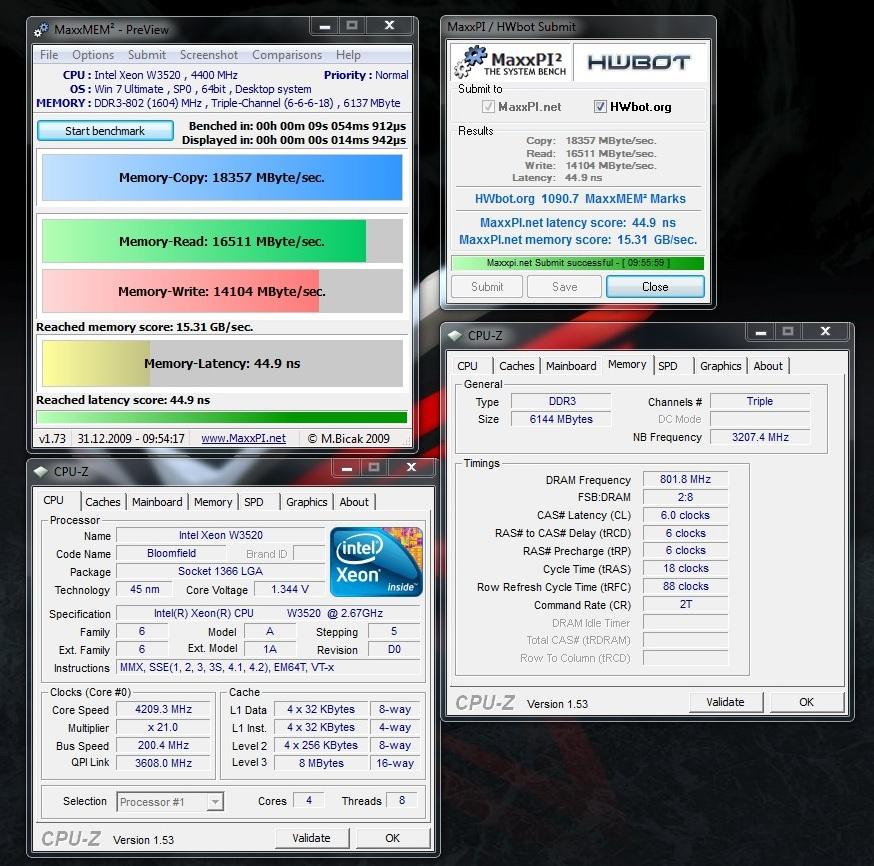Minimize the CPU-Z Memory window
Viewport: 874px width, 866px height.
tap(760, 332)
